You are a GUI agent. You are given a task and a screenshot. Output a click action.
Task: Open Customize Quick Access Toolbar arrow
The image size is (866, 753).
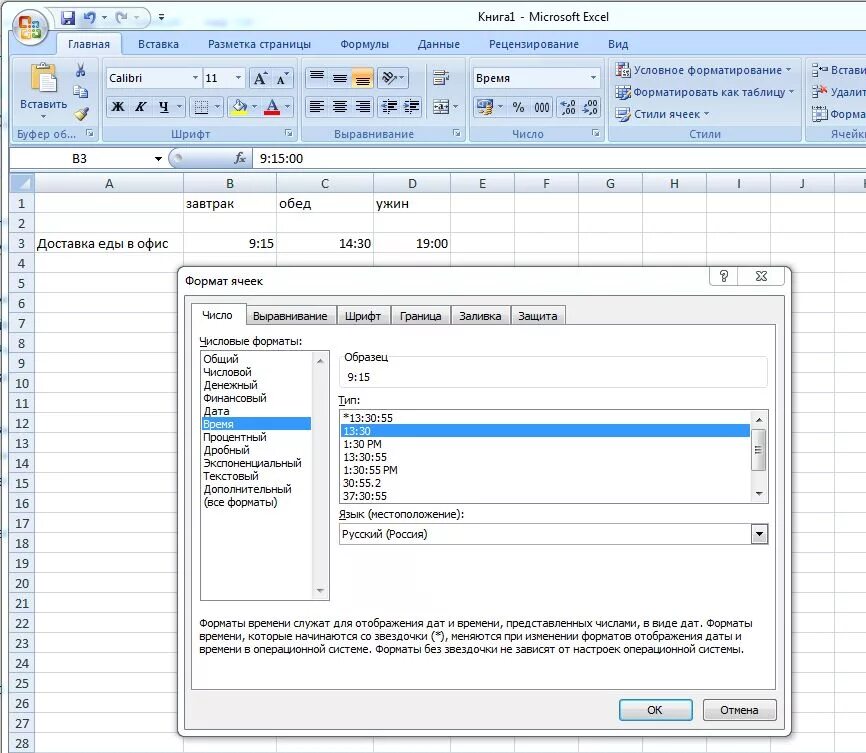click(161, 18)
